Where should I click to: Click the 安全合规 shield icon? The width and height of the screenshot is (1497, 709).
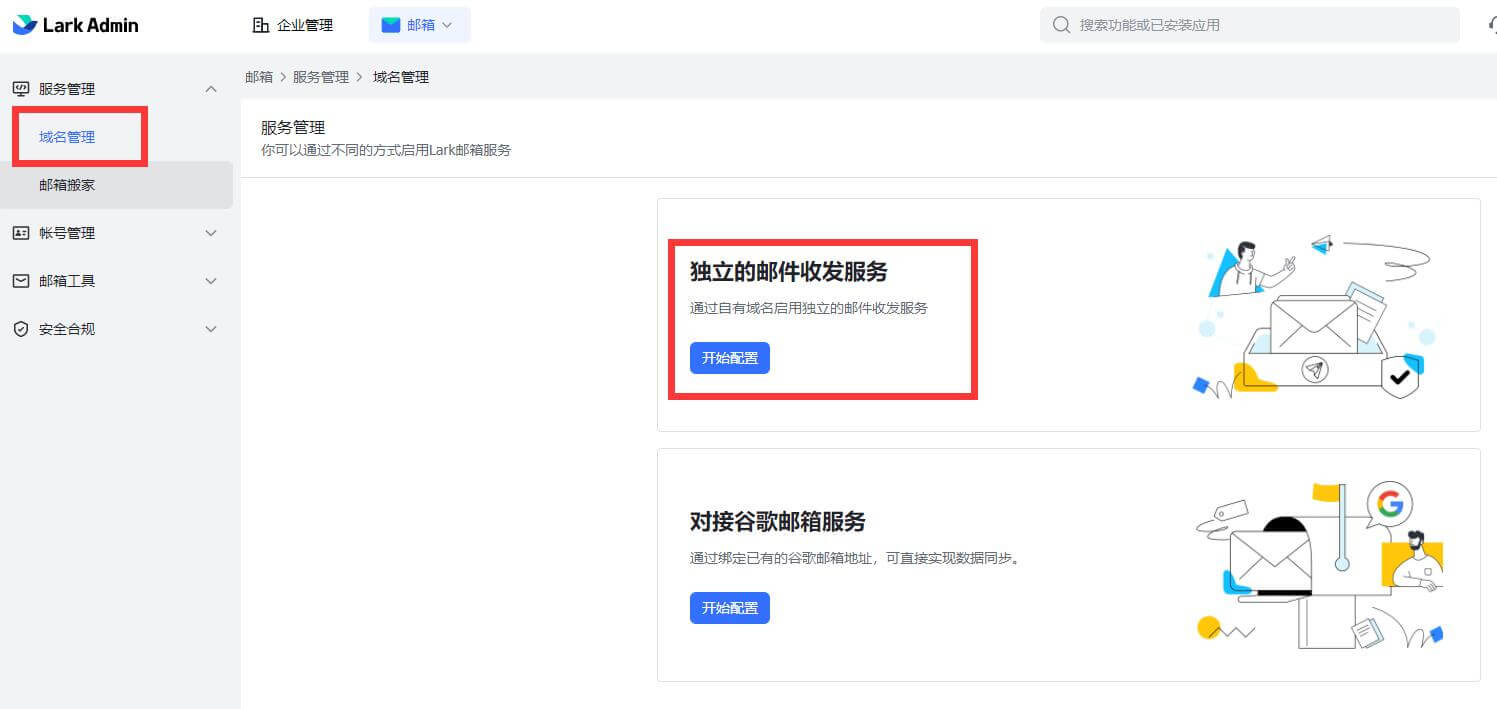tap(22, 329)
